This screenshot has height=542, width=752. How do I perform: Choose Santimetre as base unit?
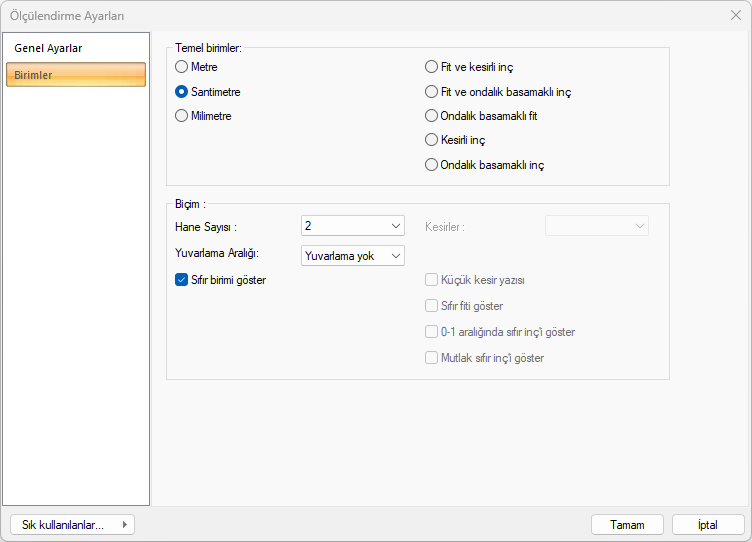pyautogui.click(x=182, y=91)
